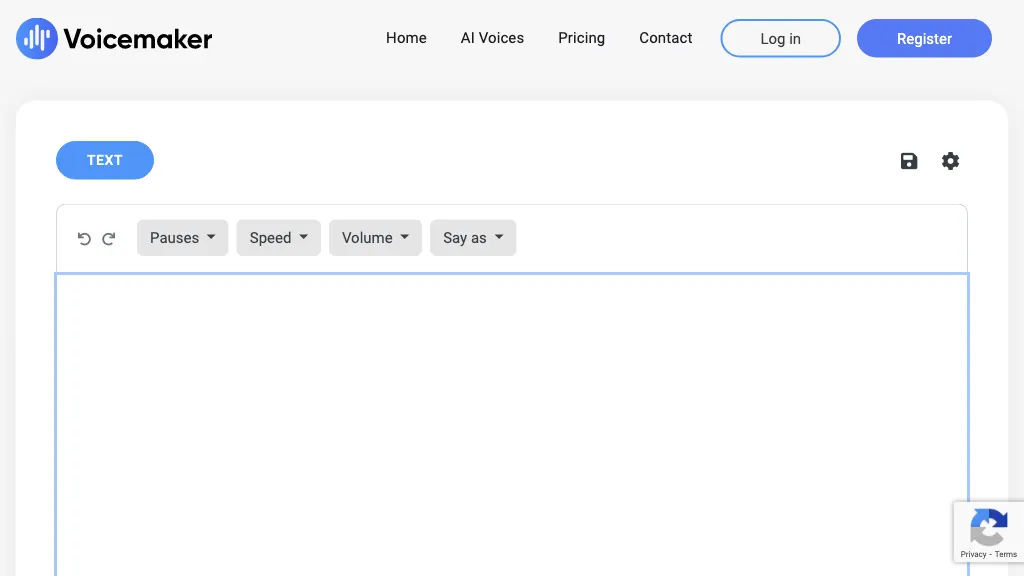Open the Say as dropdown
The height and width of the screenshot is (576, 1024).
[472, 238]
